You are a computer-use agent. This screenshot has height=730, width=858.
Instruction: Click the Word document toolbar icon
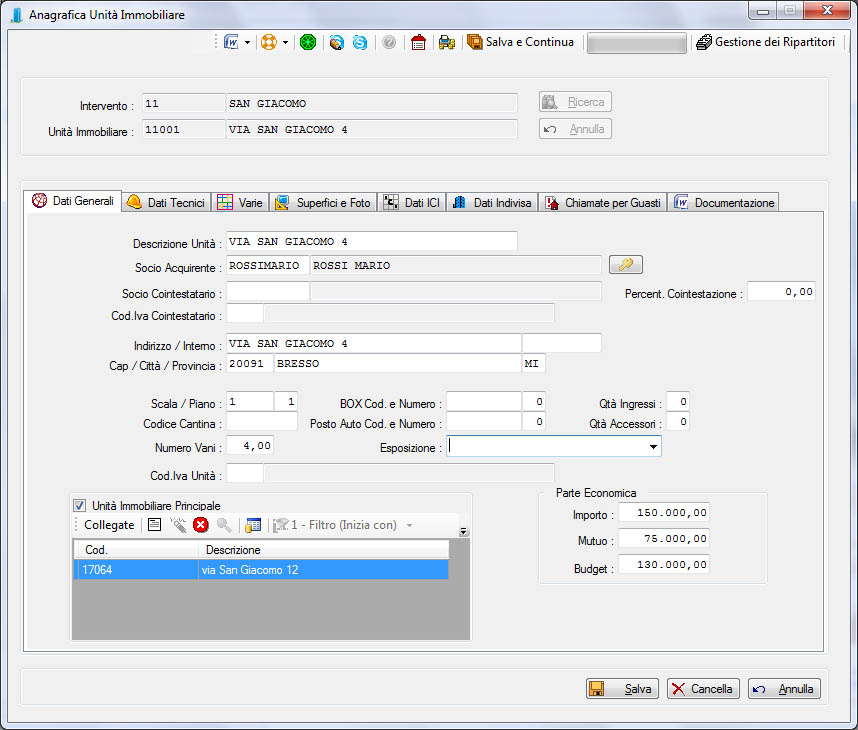(x=231, y=42)
